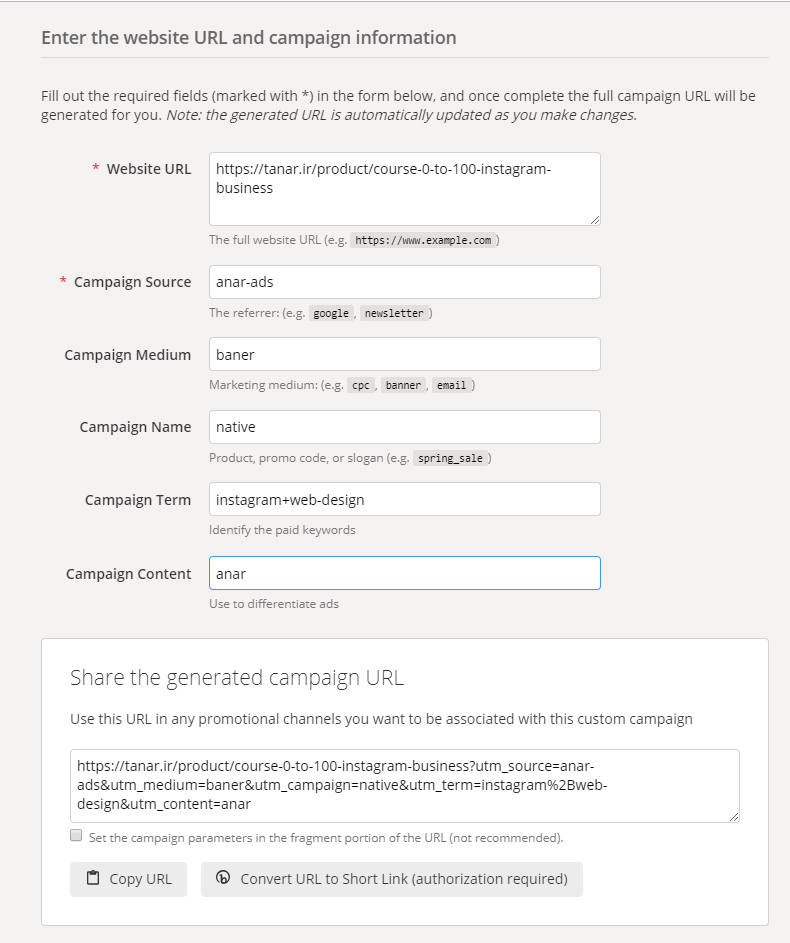Click the Bitly icon on the short link button
Viewport: 790px width, 943px height.
223,879
